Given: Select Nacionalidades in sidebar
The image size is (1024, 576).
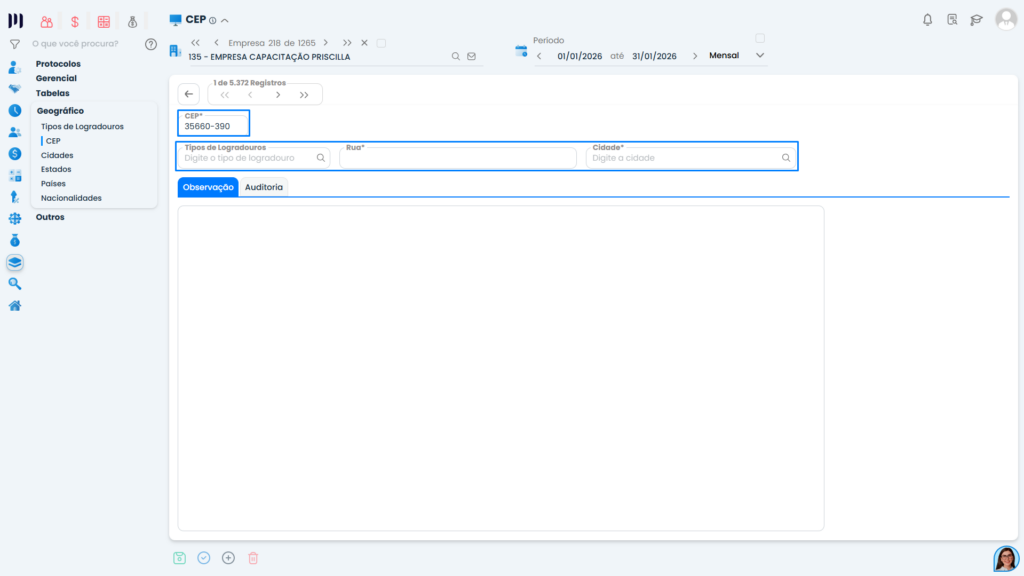Looking at the screenshot, I should [x=71, y=198].
